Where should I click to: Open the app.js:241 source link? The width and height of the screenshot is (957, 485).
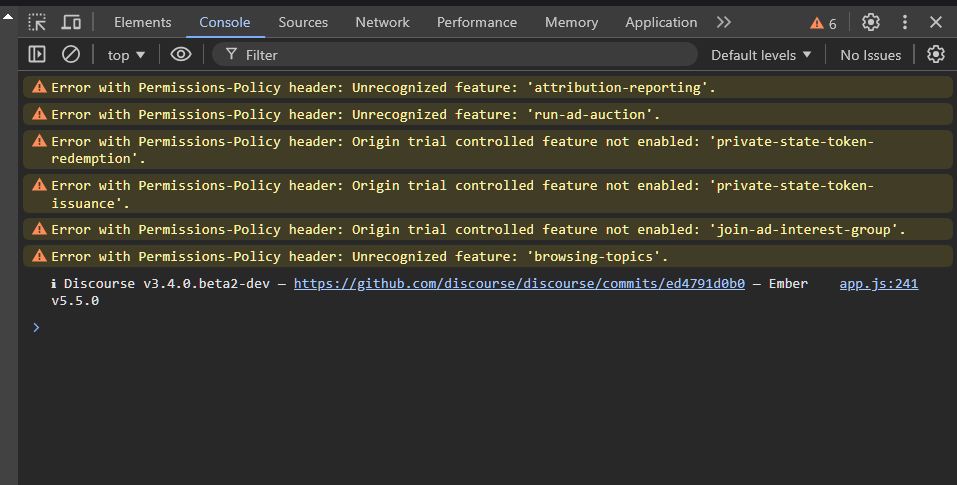(879, 284)
